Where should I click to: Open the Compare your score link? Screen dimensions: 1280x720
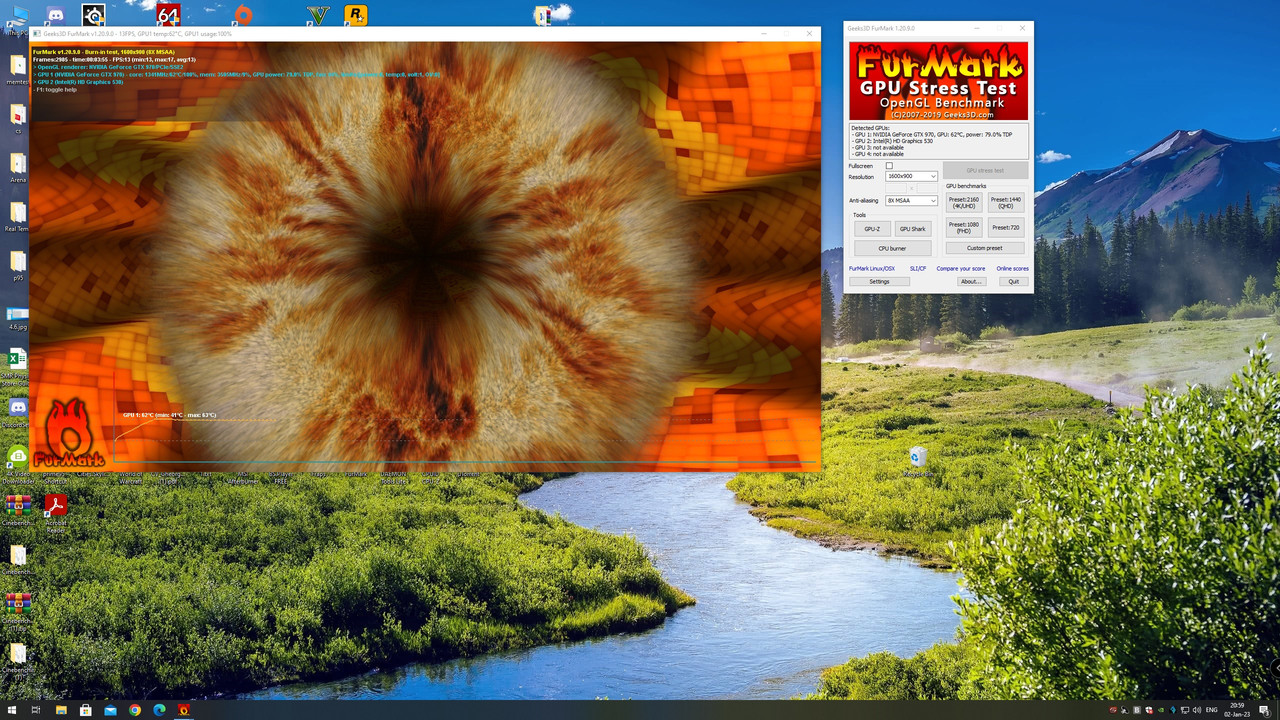click(x=961, y=268)
